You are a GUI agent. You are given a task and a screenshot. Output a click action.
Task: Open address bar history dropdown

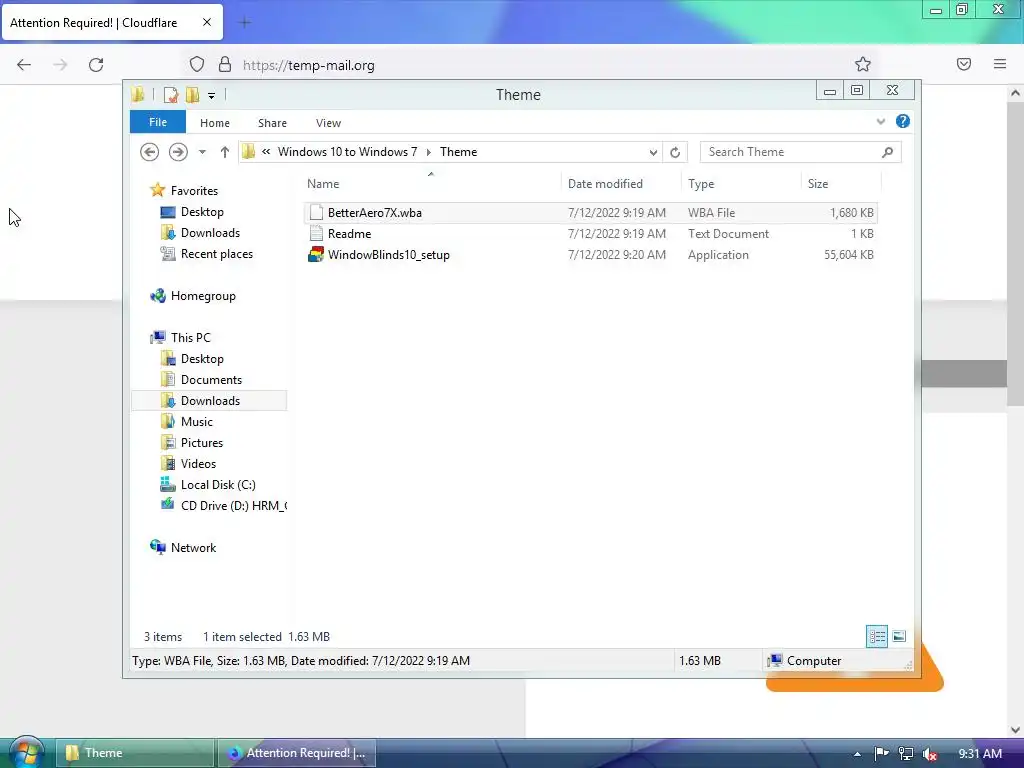[652, 152]
